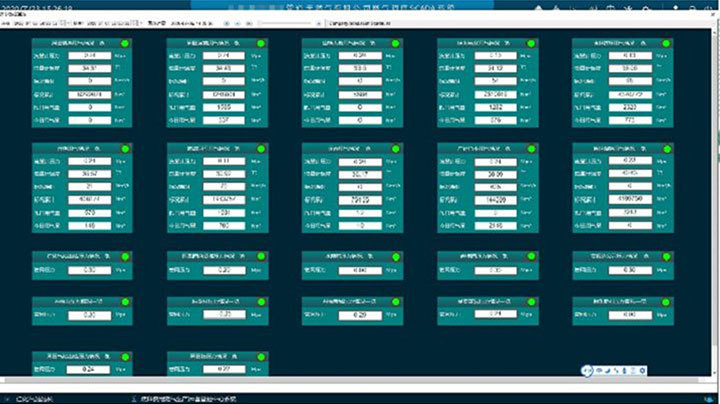
Task: Click the value field showing 729.29
Action: (360, 200)
